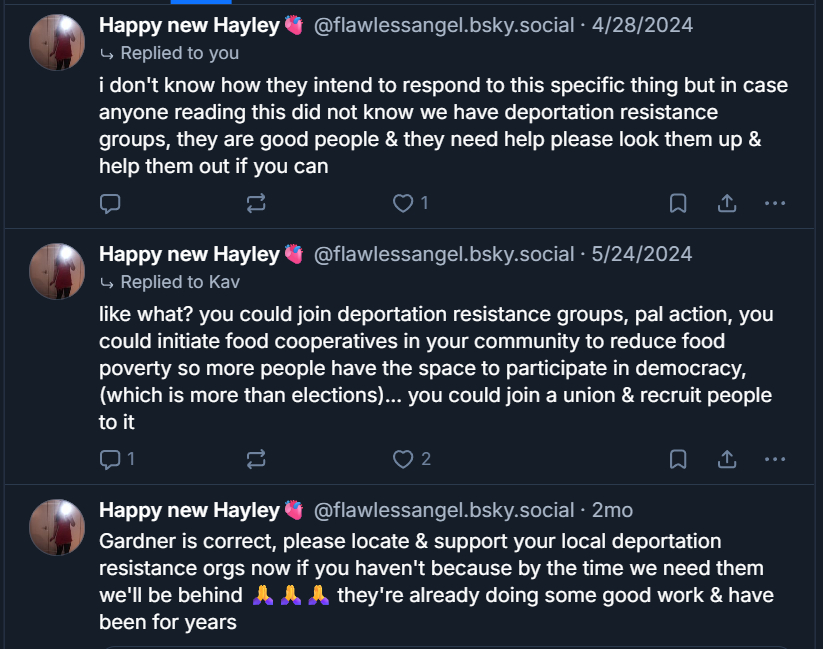
Task: Open avatar of the 5/24/2024 post
Action: 57,271
